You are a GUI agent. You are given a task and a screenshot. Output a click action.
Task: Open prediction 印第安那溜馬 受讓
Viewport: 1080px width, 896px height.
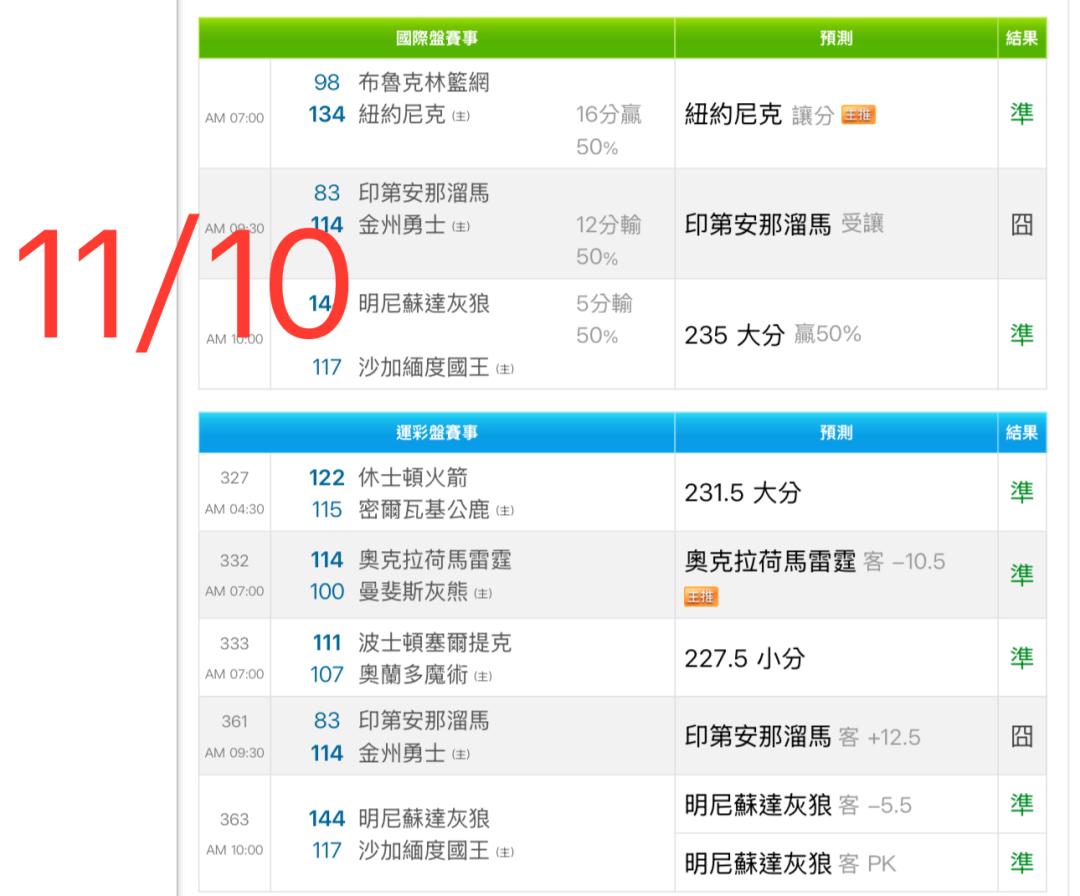click(x=784, y=225)
